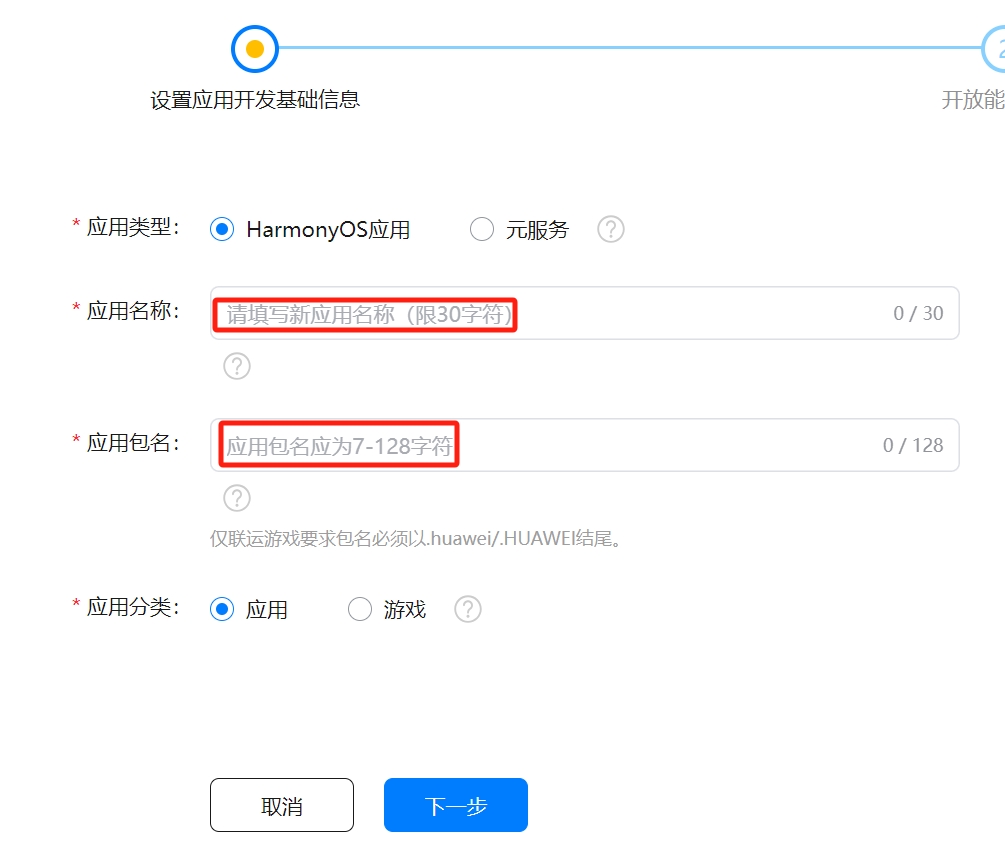The height and width of the screenshot is (868, 1005).
Task: Proceed with the 下一步 button
Action: pos(455,806)
